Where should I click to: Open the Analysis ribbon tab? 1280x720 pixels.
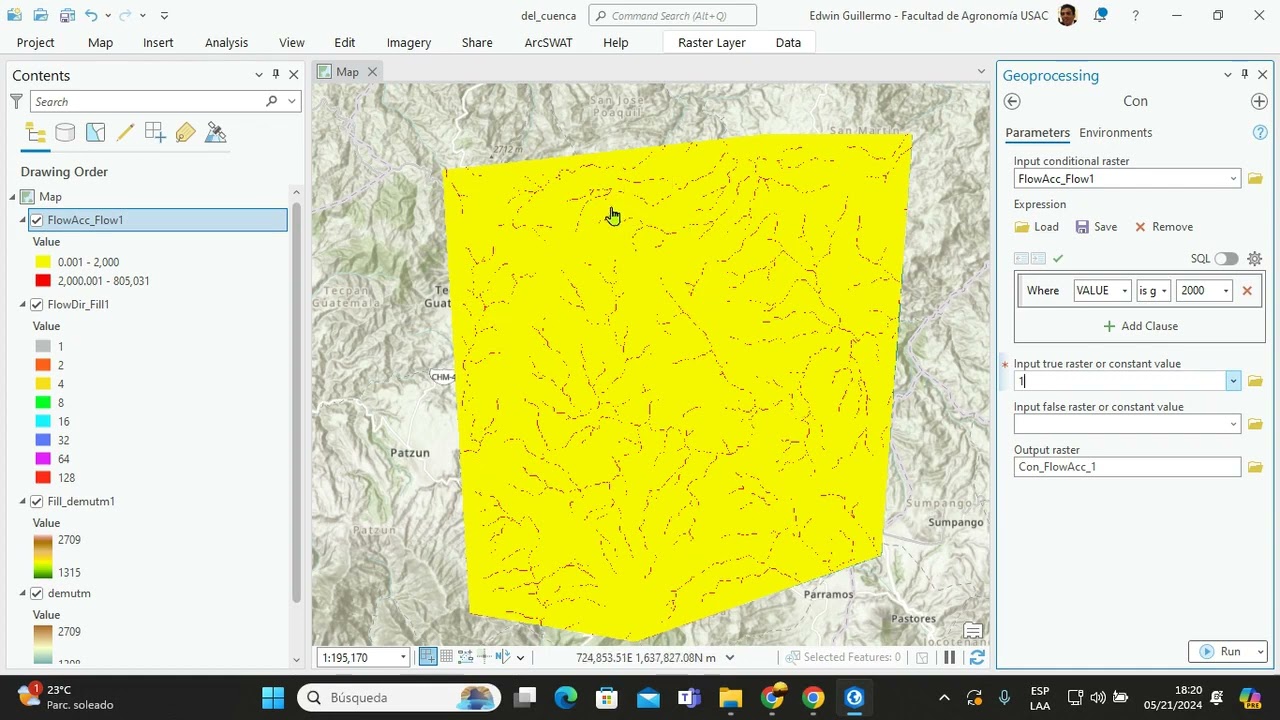click(x=226, y=42)
